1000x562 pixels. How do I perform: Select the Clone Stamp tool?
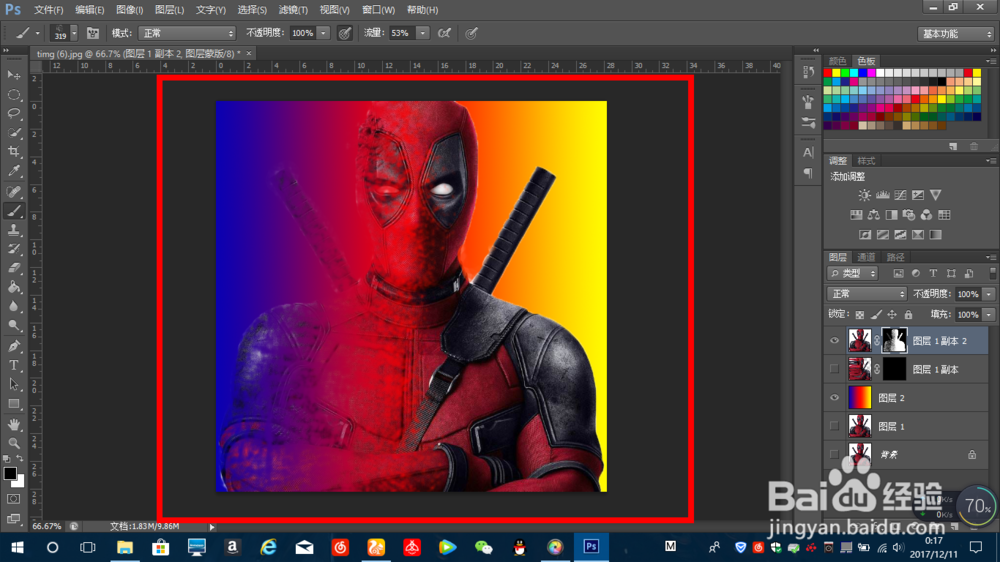(x=14, y=229)
